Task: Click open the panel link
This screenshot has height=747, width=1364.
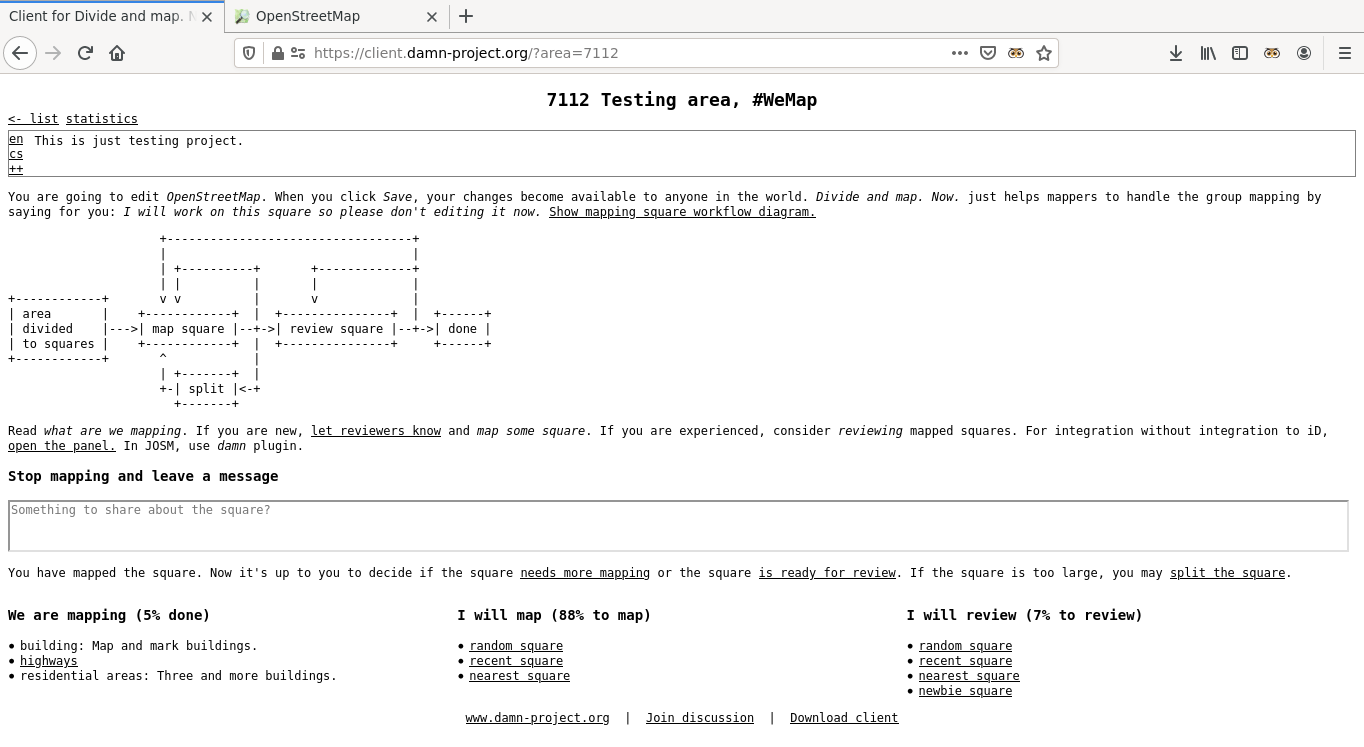Action: 62,446
